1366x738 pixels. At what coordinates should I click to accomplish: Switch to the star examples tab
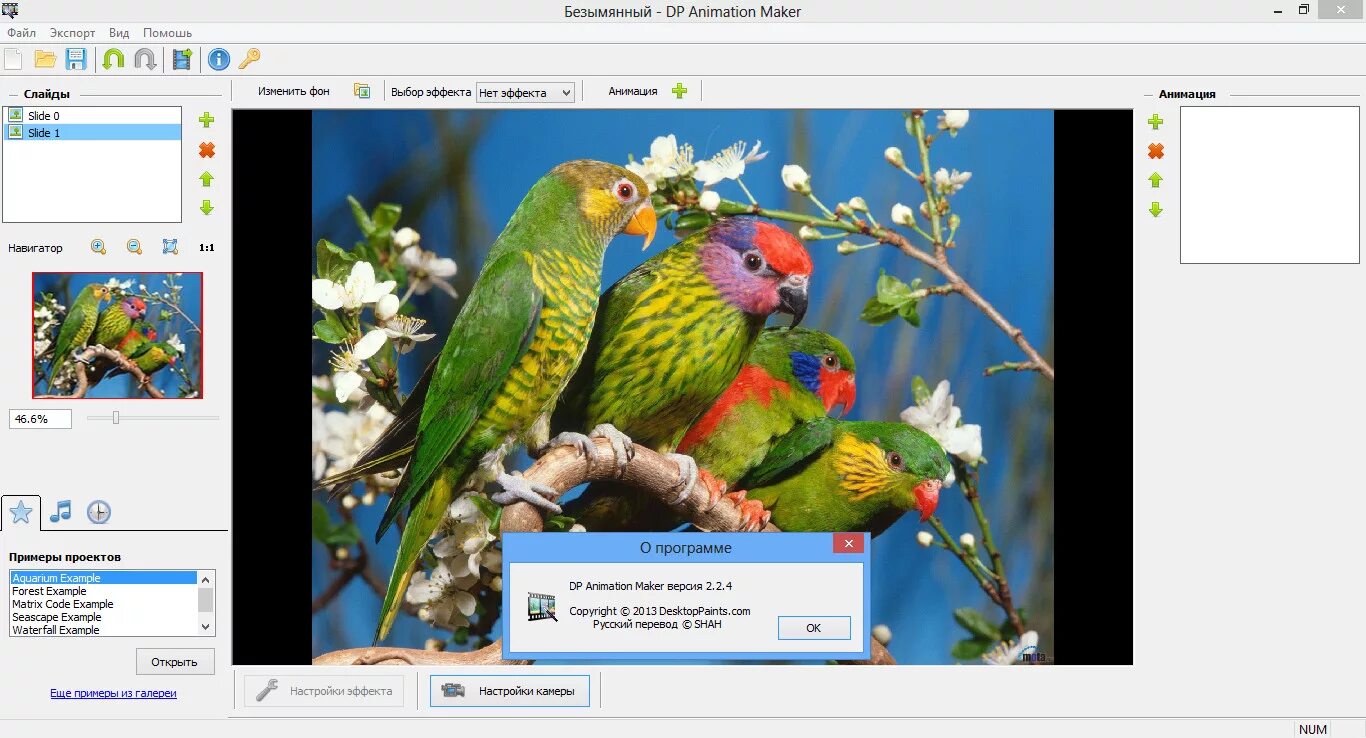[x=21, y=513]
